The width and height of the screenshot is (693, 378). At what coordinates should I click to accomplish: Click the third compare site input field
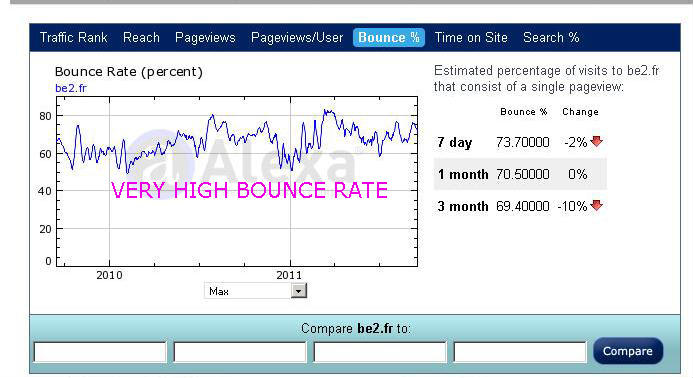(x=380, y=352)
